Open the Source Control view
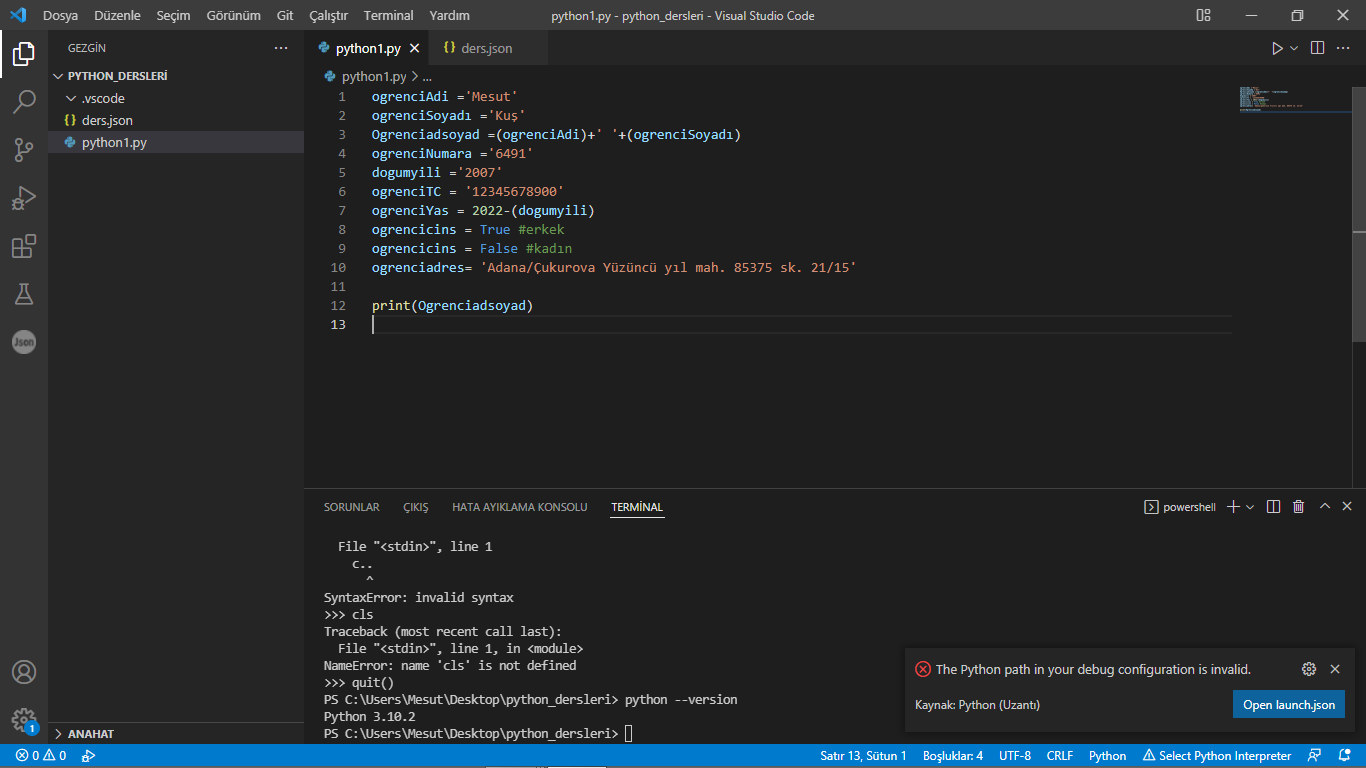 point(24,150)
